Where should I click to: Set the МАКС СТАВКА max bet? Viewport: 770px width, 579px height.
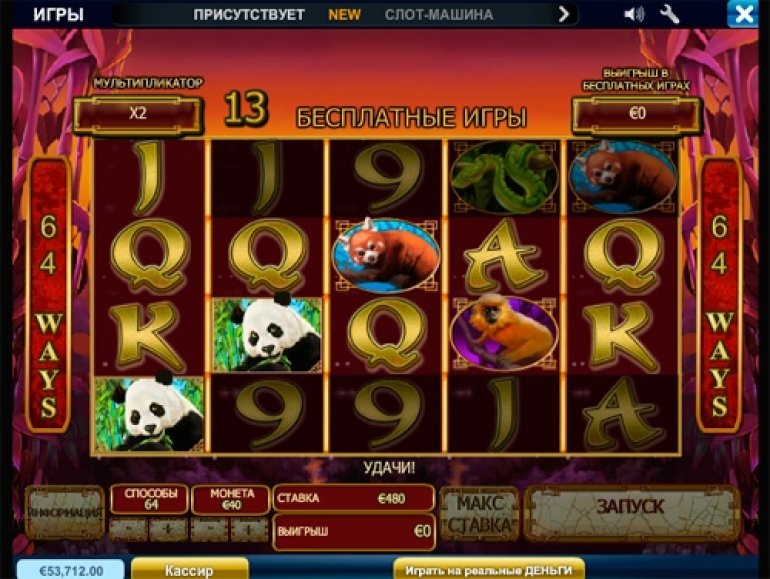pyautogui.click(x=479, y=514)
